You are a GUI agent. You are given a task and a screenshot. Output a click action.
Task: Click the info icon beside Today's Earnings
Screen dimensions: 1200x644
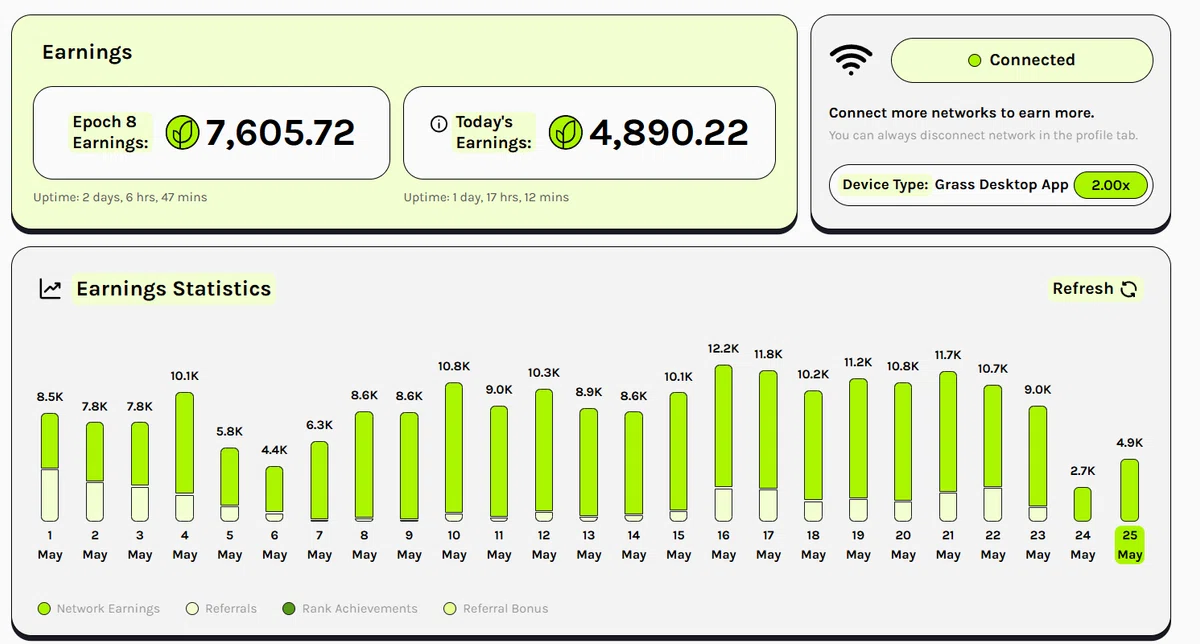(438, 124)
